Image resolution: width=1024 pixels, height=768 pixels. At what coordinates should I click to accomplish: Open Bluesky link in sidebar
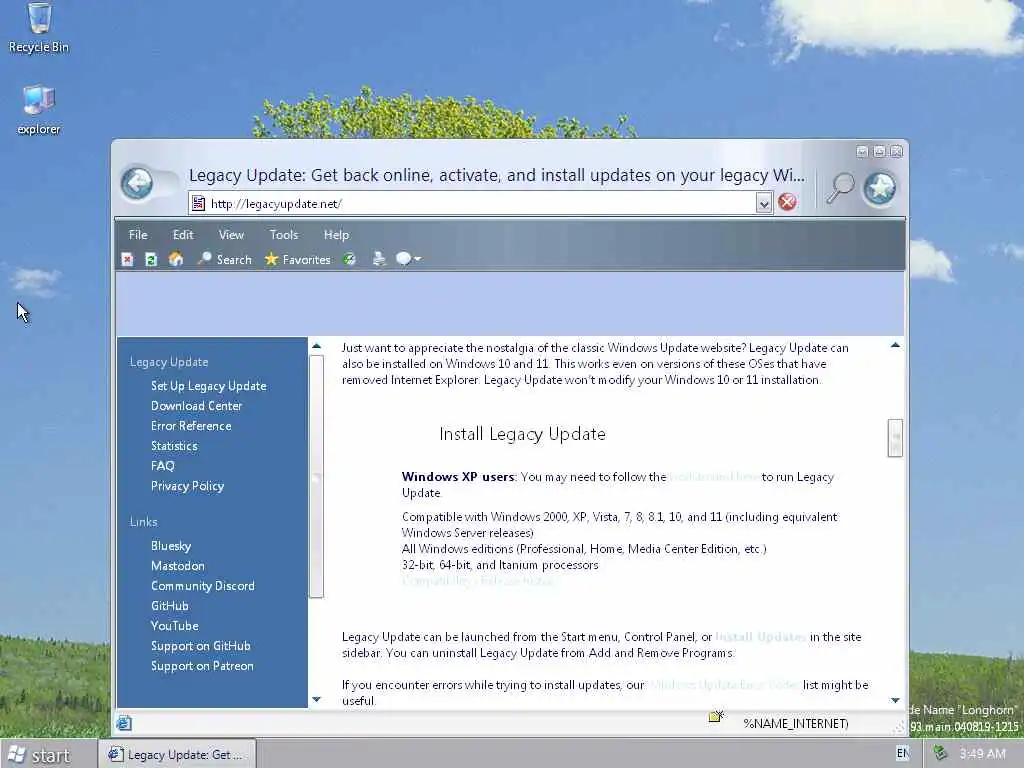170,546
